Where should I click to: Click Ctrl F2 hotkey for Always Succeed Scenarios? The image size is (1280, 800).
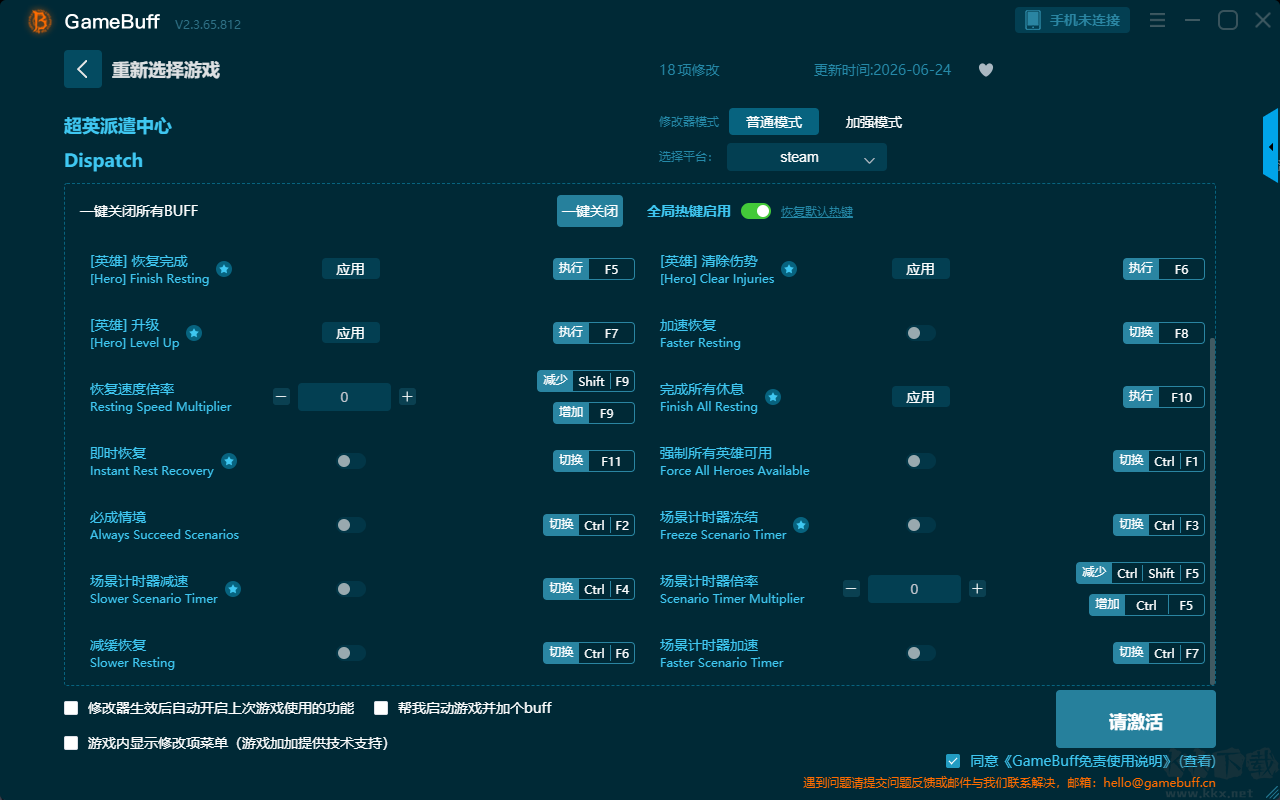click(589, 525)
